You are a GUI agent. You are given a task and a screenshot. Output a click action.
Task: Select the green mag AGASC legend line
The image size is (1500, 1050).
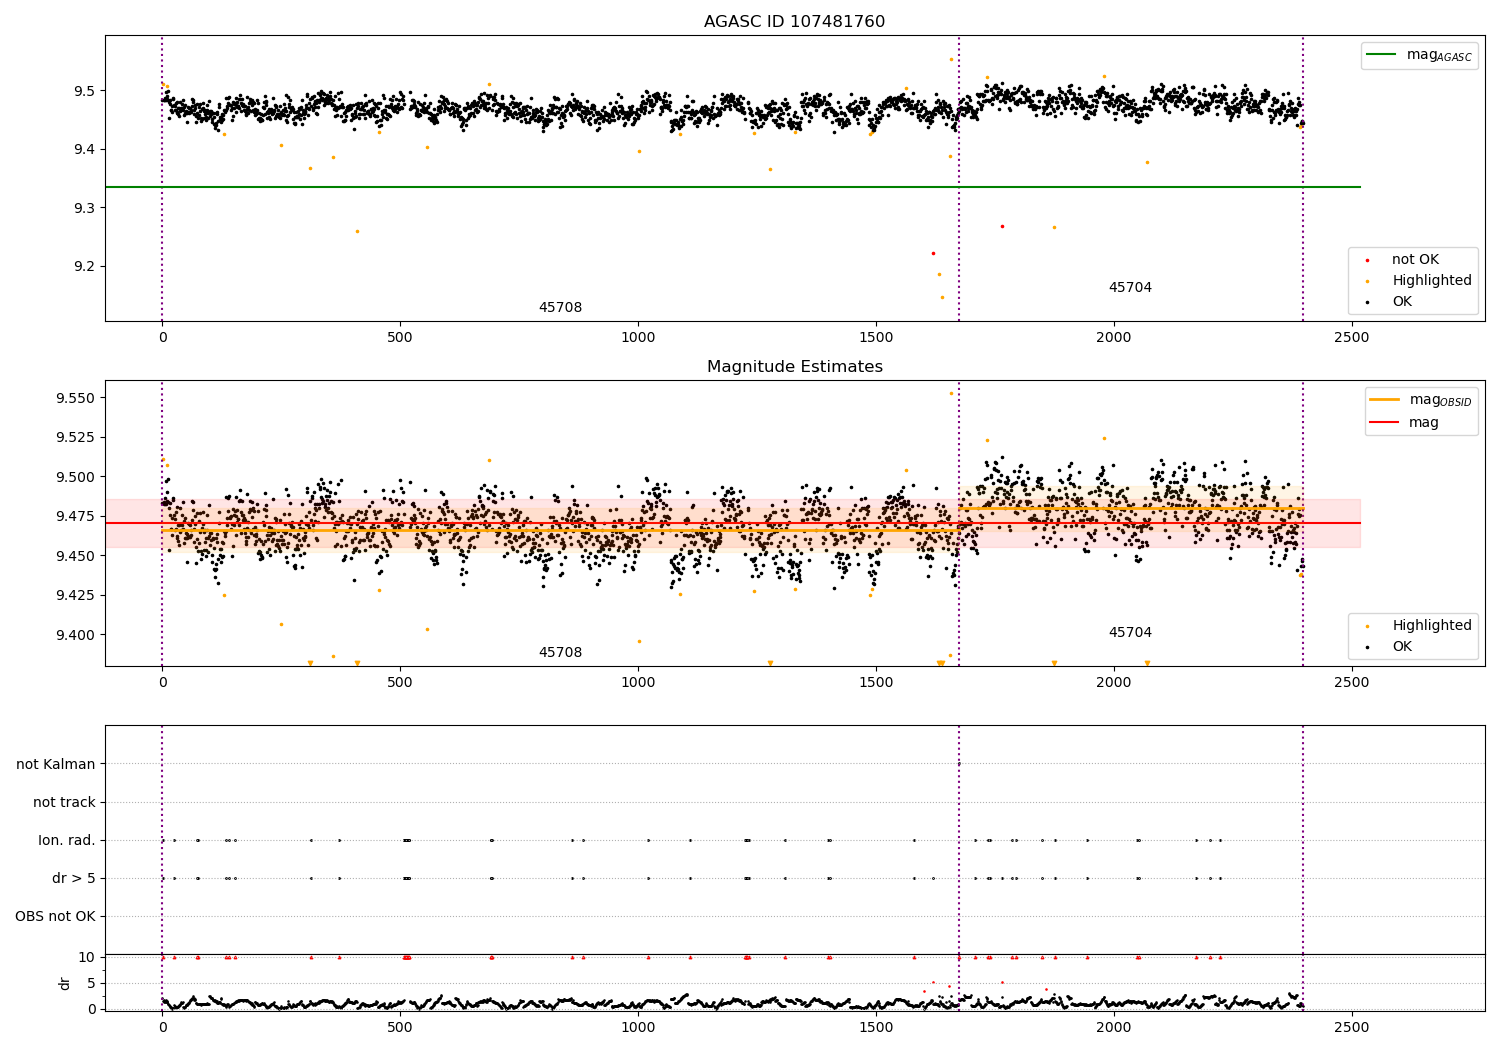[x=1382, y=55]
